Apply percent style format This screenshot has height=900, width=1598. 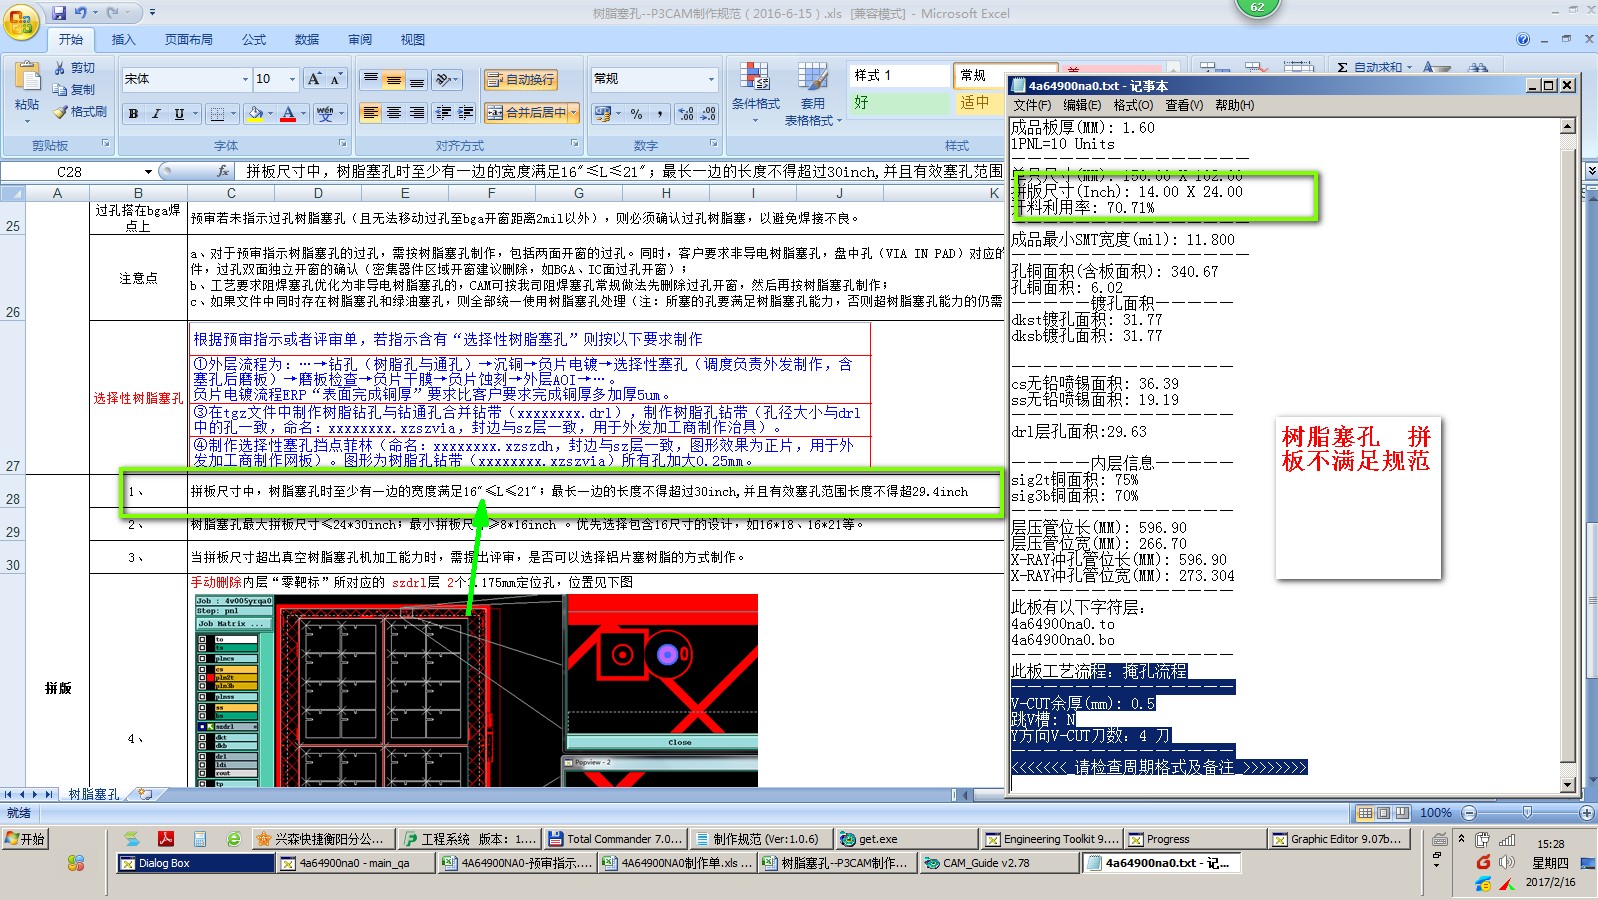pos(636,113)
